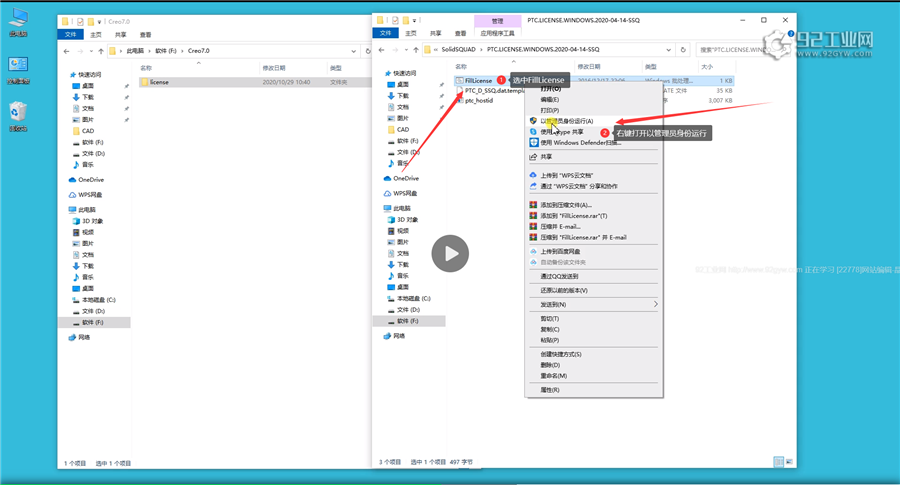Screen dimensions: 900x485
Task: Click the 共享 share entry in context menu
Action: point(546,157)
